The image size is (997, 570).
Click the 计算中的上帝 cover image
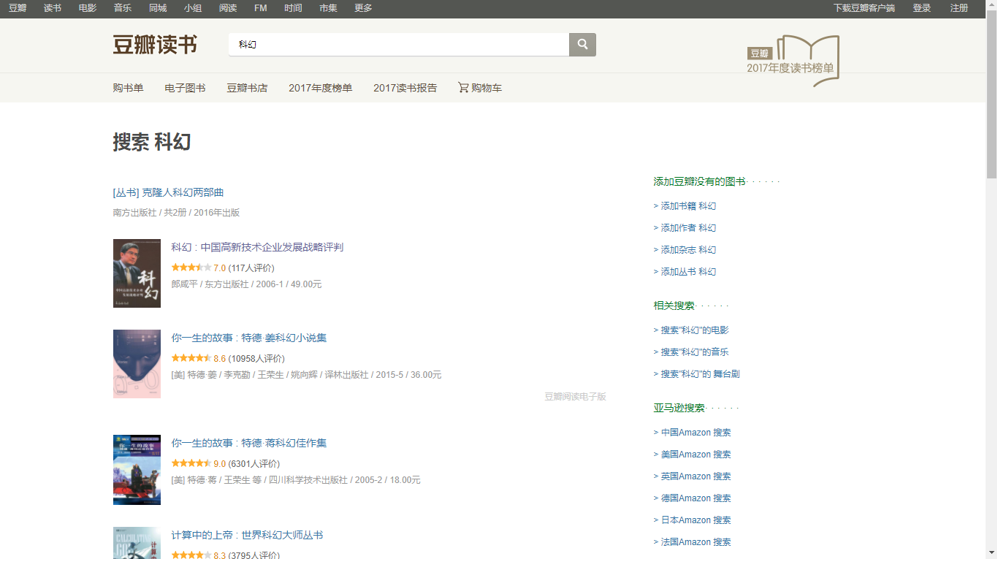pyautogui.click(x=137, y=543)
